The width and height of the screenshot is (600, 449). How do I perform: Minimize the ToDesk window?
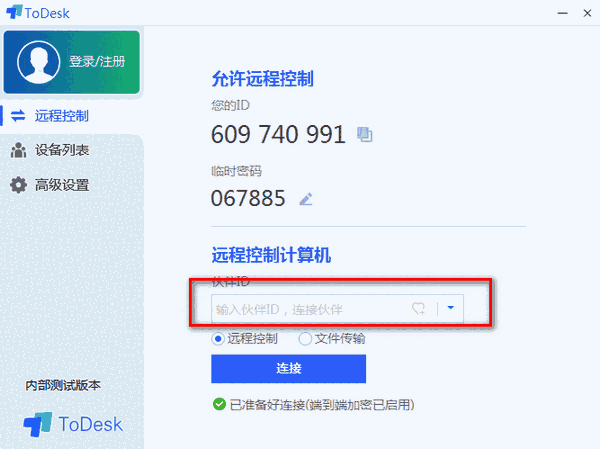[562, 13]
